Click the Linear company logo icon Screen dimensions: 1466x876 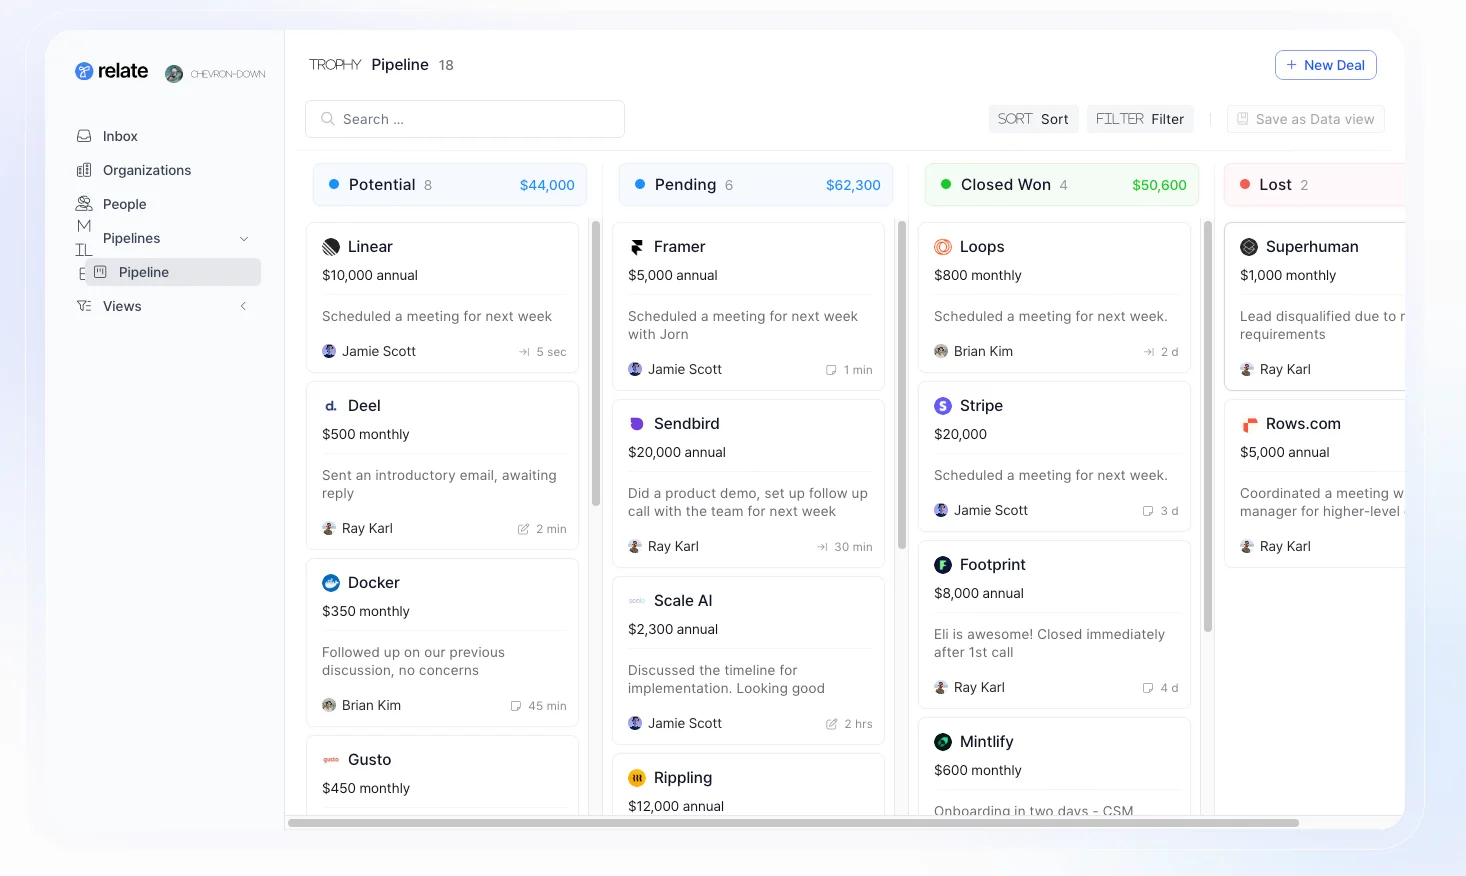331,247
